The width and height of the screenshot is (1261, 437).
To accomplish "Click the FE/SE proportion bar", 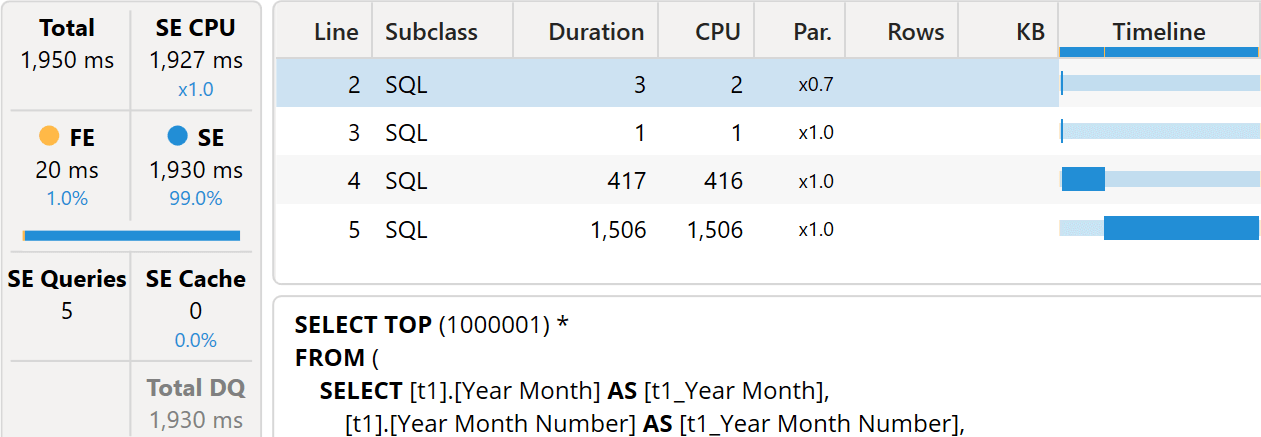I will tap(131, 235).
